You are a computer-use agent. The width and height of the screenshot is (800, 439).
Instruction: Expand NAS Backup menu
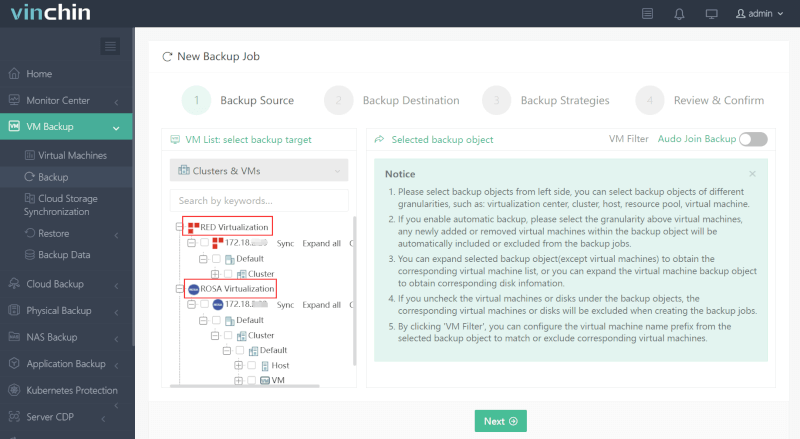(x=66, y=337)
